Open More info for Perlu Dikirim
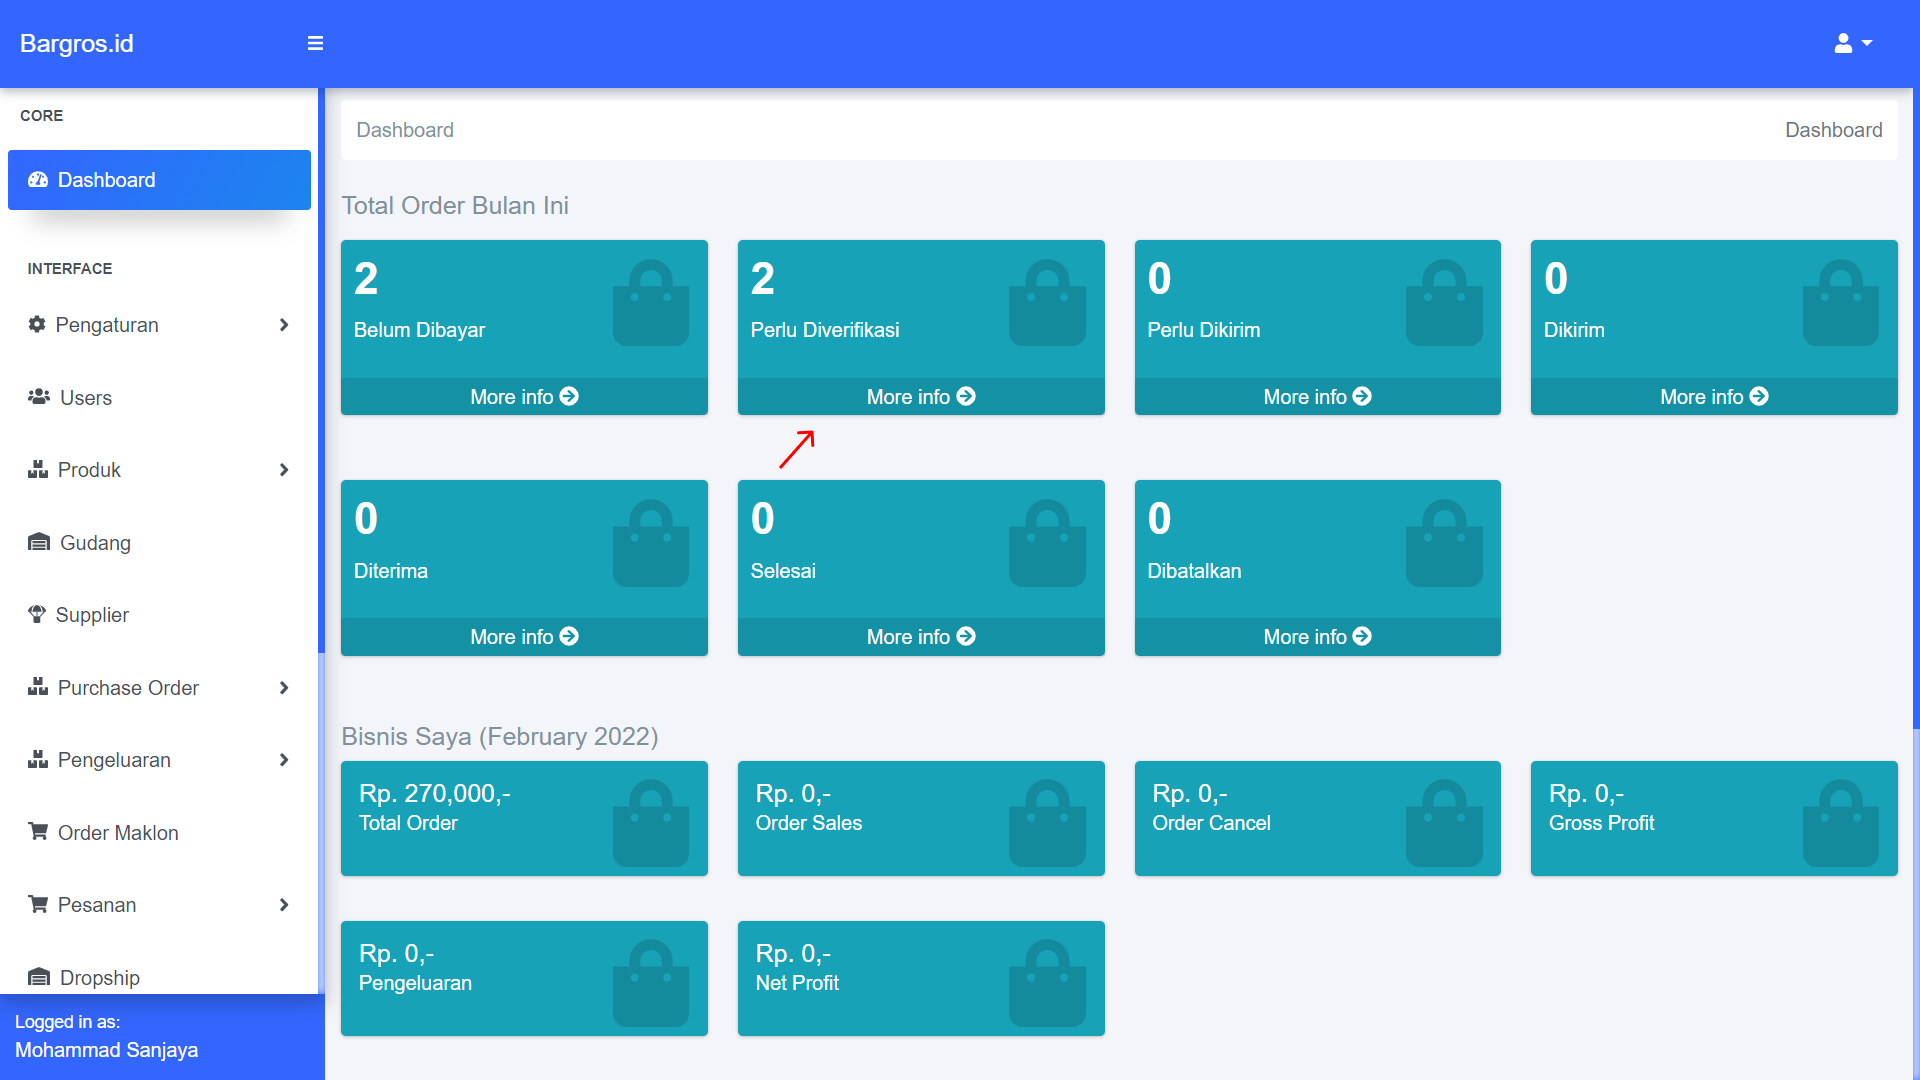 click(x=1317, y=397)
